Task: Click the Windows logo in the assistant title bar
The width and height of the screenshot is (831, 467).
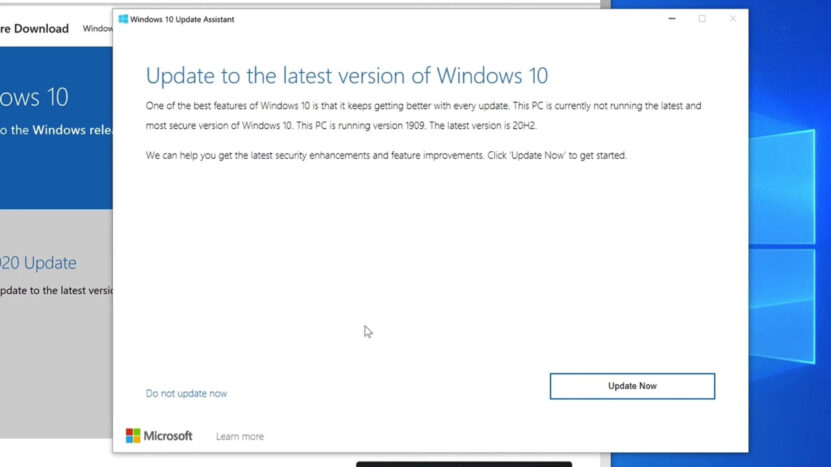Action: pos(123,19)
